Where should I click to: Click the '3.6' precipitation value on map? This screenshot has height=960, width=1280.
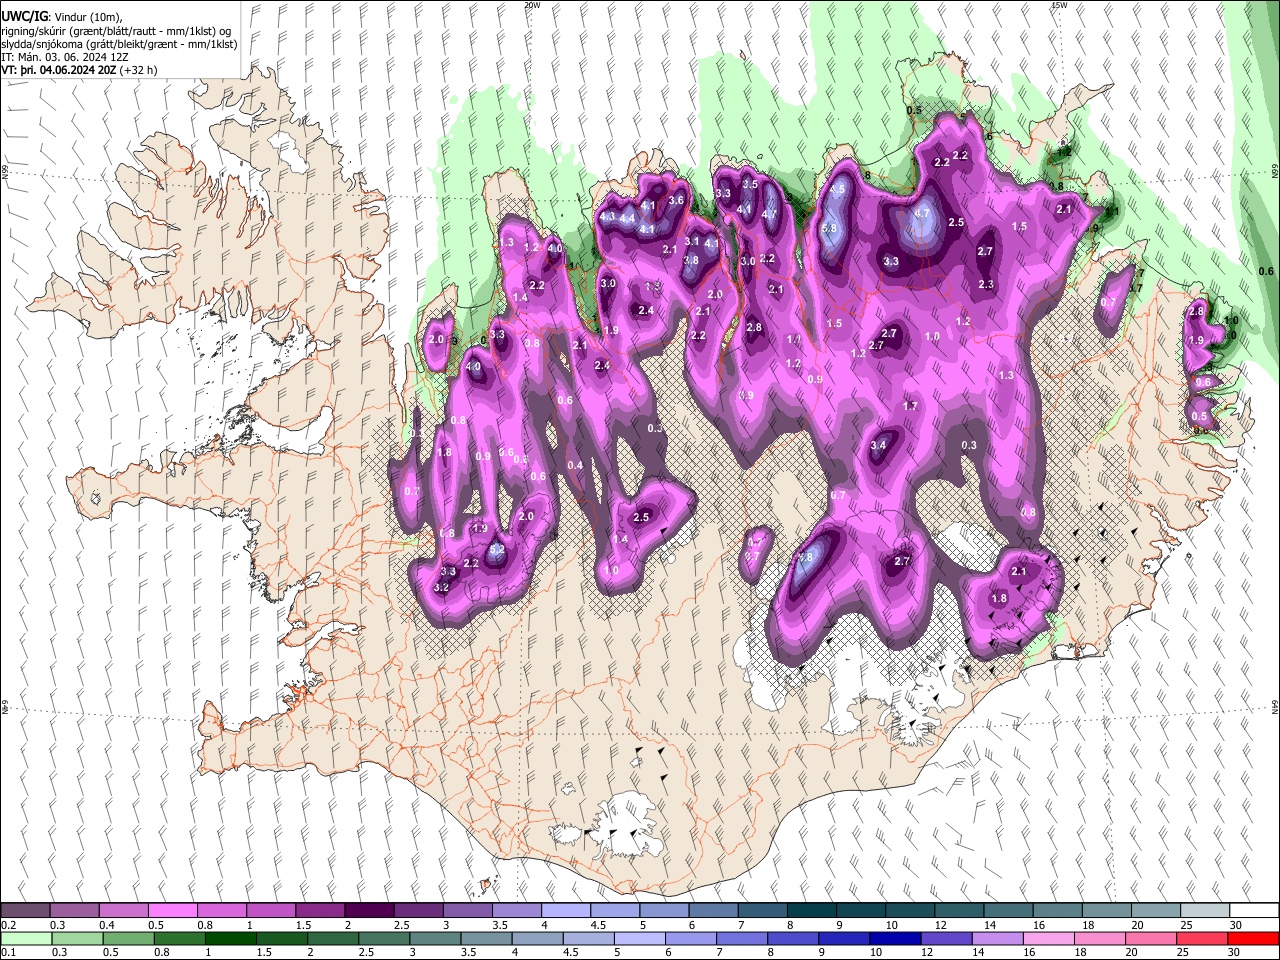point(676,201)
